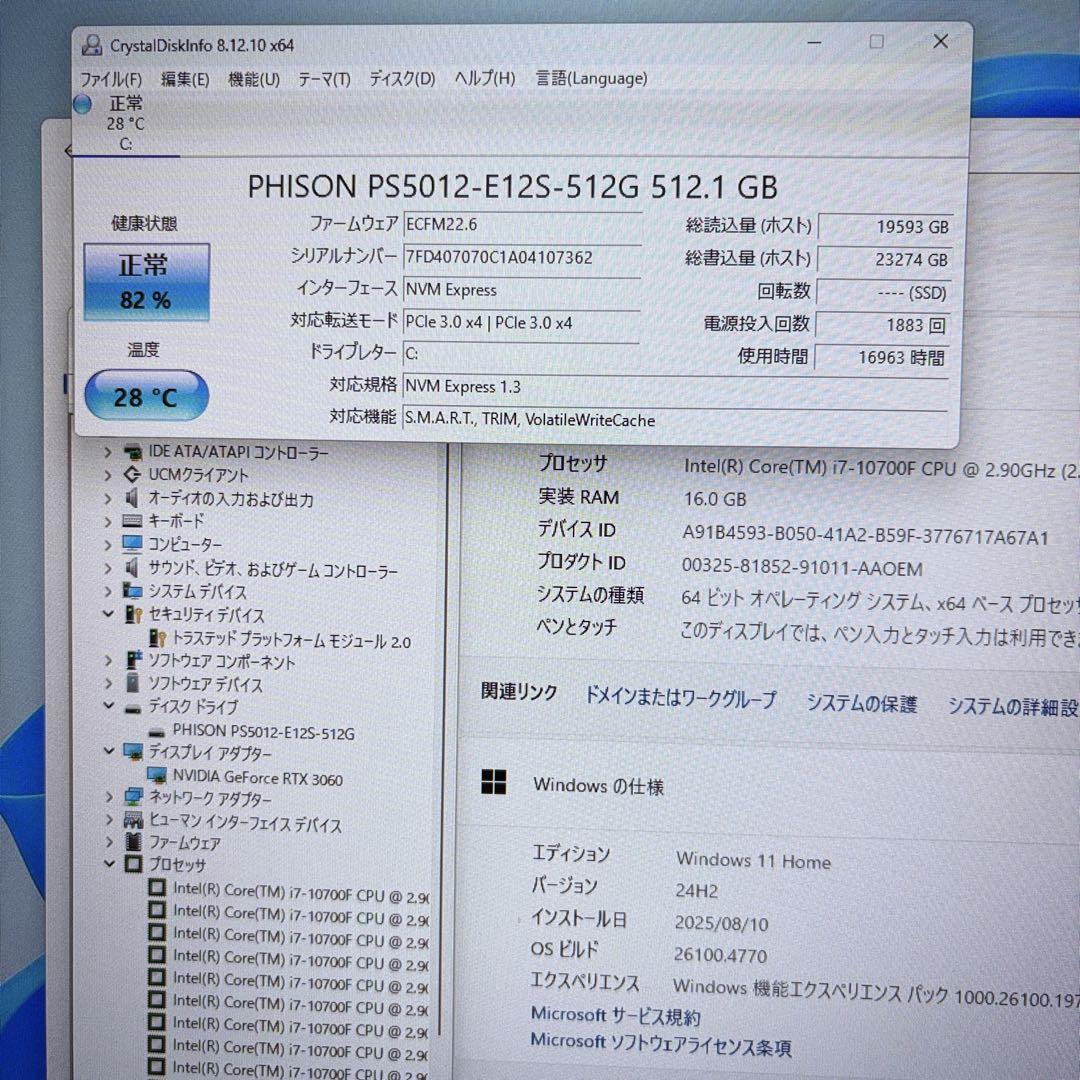Click the serial number field 7FD407070C1A04107362
Screen dimensions: 1080x1080
click(522, 258)
